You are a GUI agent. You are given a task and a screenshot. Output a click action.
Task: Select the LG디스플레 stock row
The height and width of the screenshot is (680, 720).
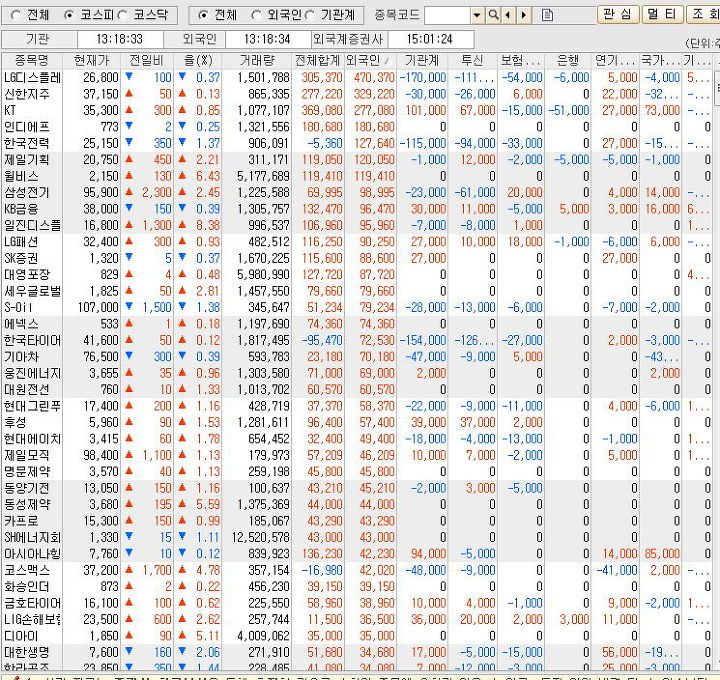[x=357, y=77]
